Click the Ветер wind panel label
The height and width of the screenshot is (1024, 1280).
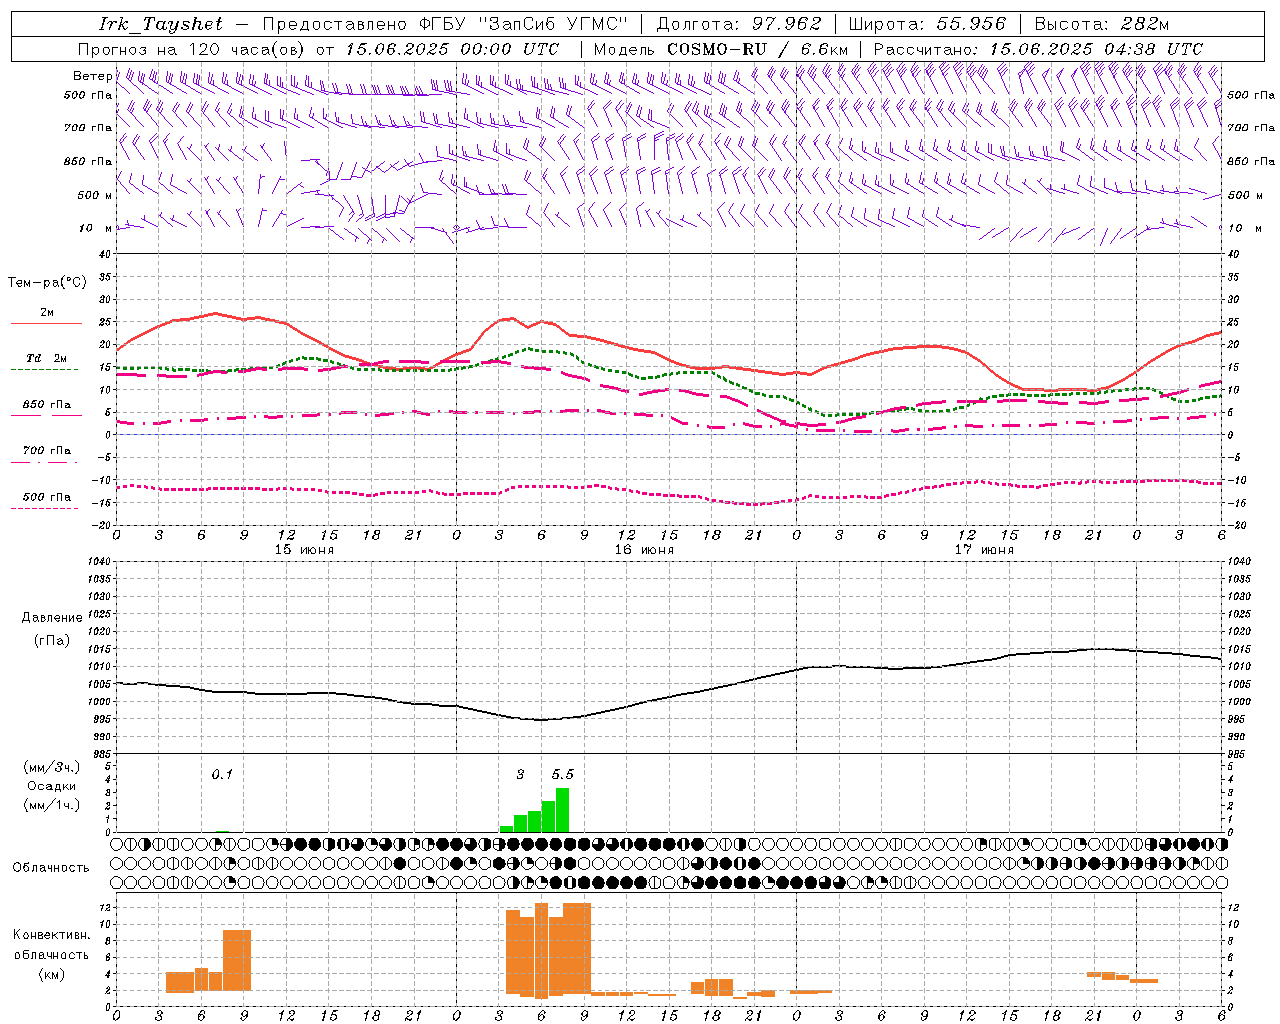coord(92,76)
